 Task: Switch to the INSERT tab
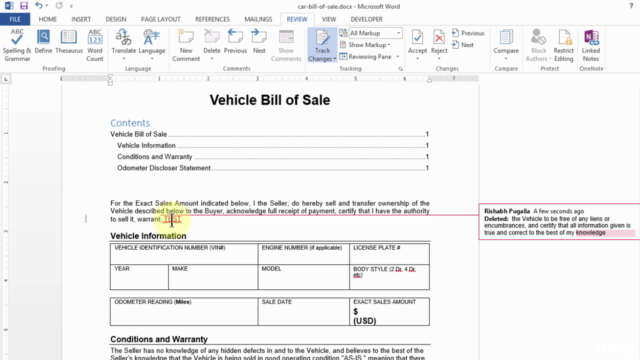pos(81,19)
